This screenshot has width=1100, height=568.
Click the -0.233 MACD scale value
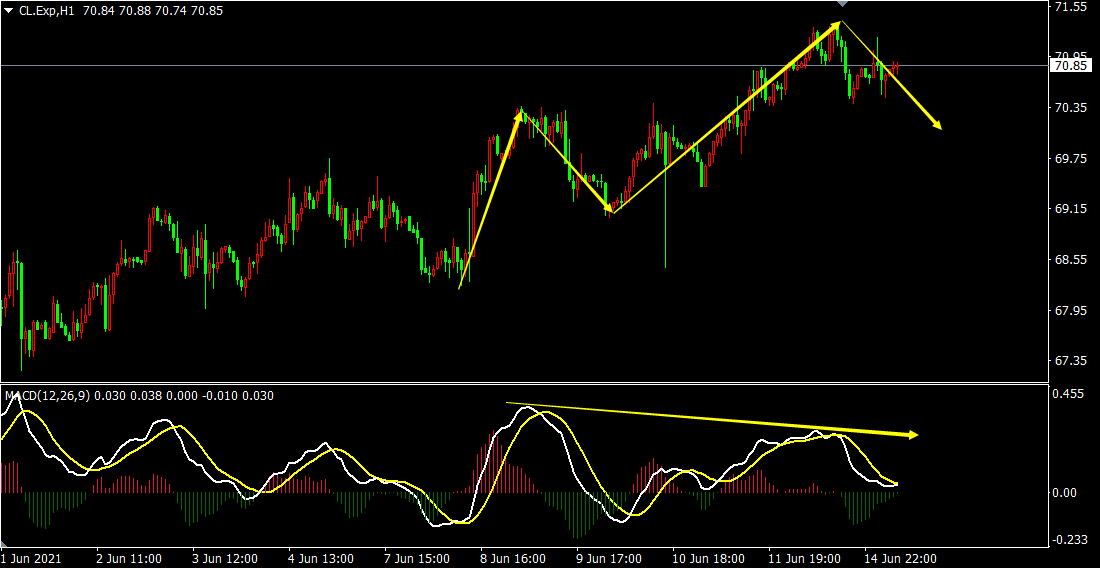(1068, 540)
